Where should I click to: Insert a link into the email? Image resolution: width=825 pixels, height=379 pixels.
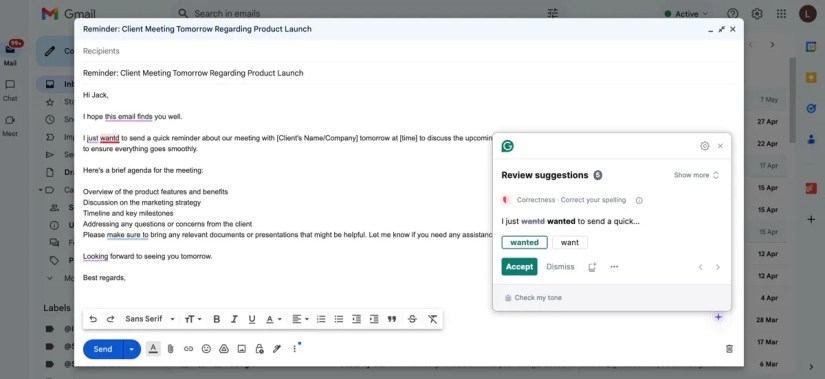[x=188, y=348]
